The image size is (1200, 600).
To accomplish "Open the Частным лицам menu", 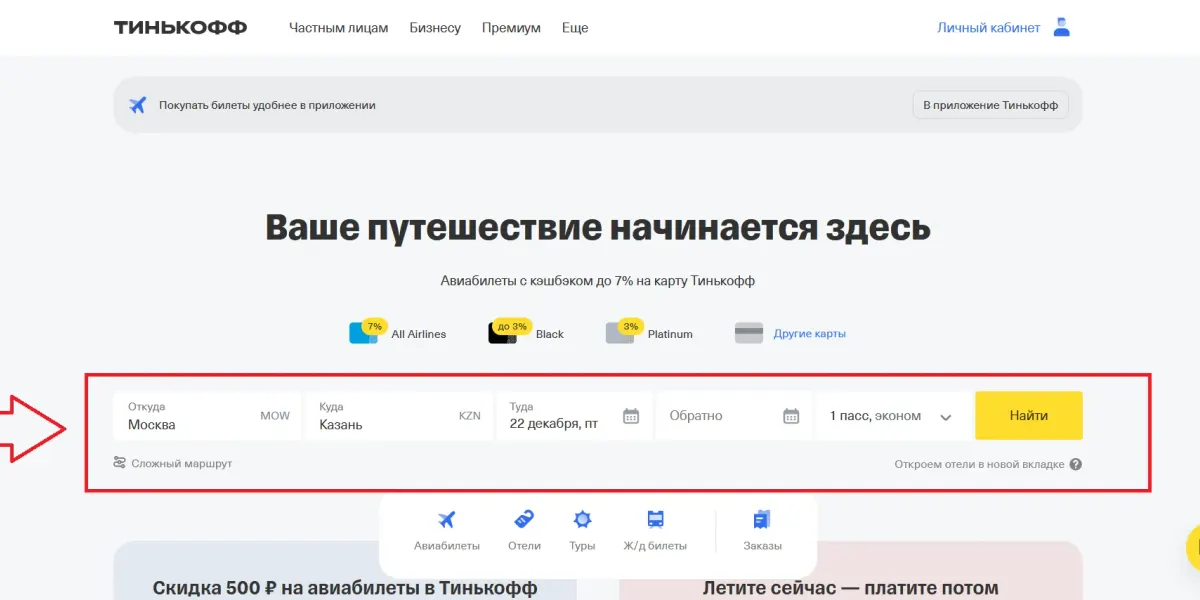I will pos(339,28).
